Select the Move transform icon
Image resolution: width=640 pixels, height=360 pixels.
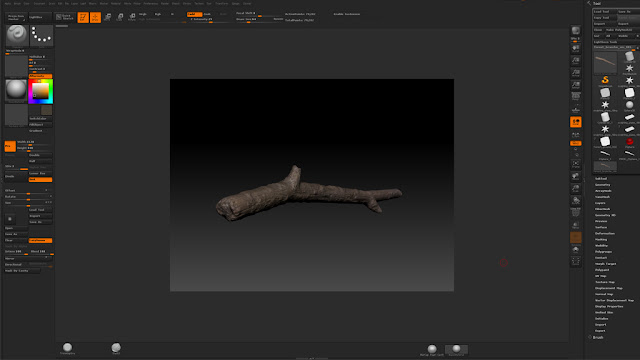point(107,17)
